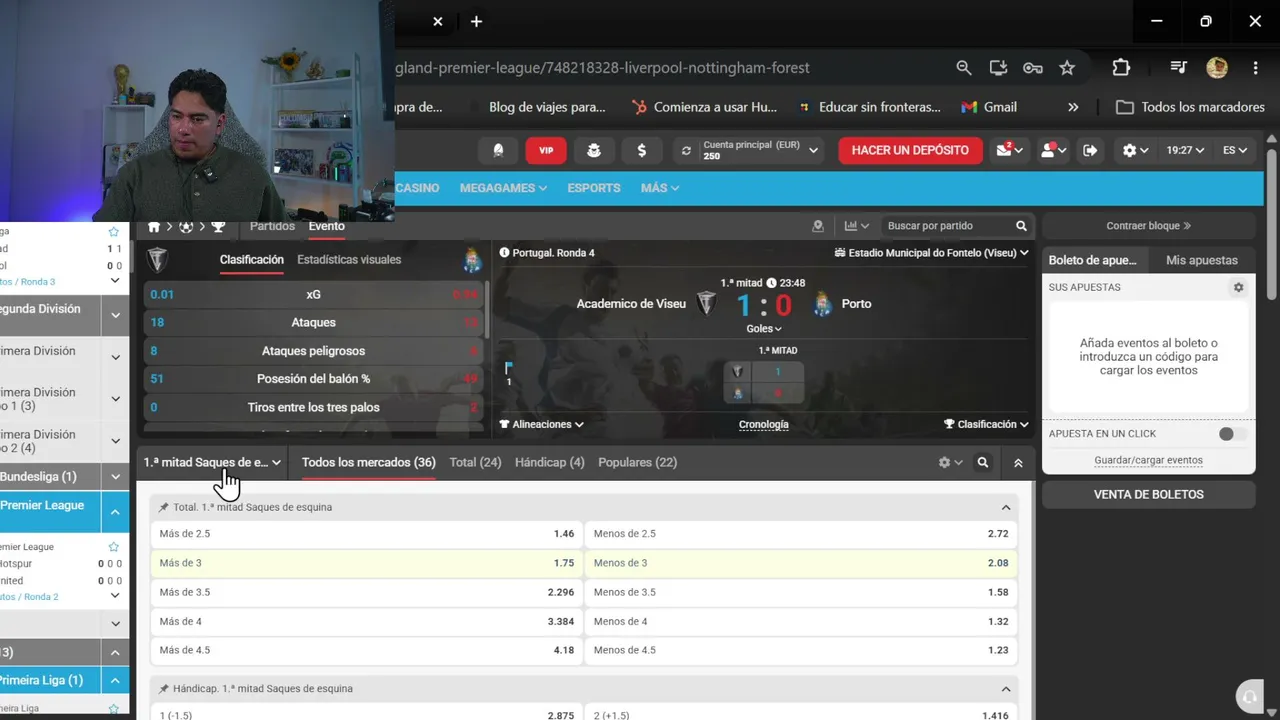The width and height of the screenshot is (1280, 720).
Task: Click the Porto crest in scoreboard
Action: [x=822, y=304]
